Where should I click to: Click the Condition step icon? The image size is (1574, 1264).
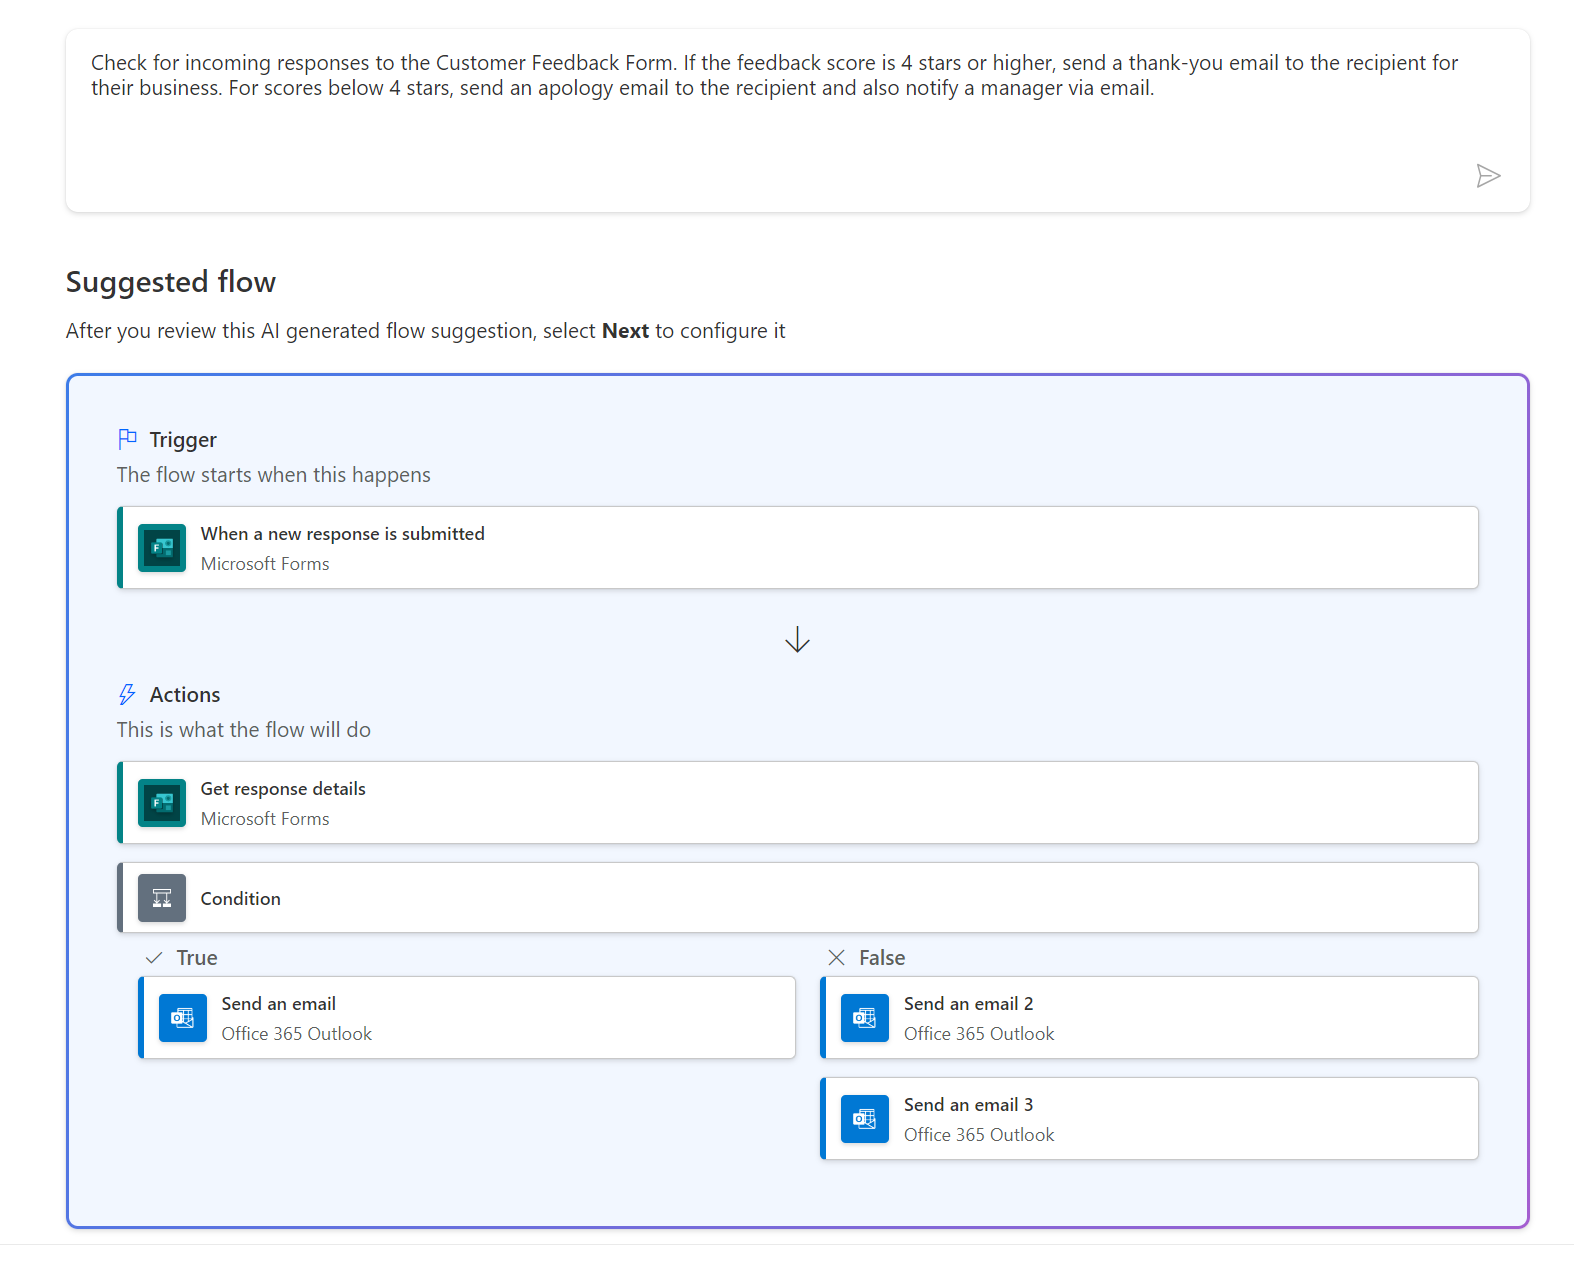click(162, 898)
